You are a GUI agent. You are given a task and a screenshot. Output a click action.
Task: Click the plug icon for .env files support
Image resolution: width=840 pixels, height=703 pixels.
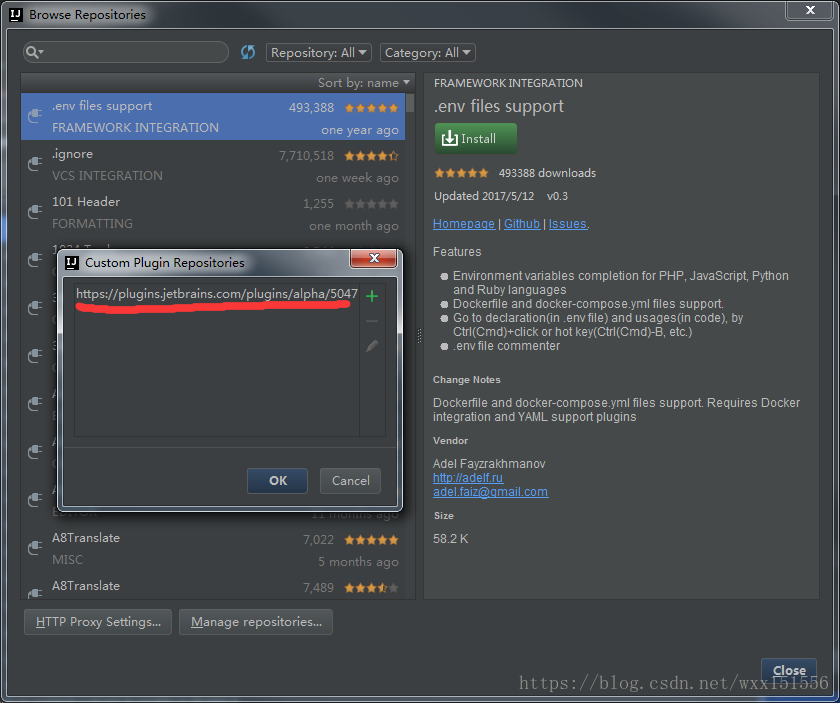coord(35,115)
